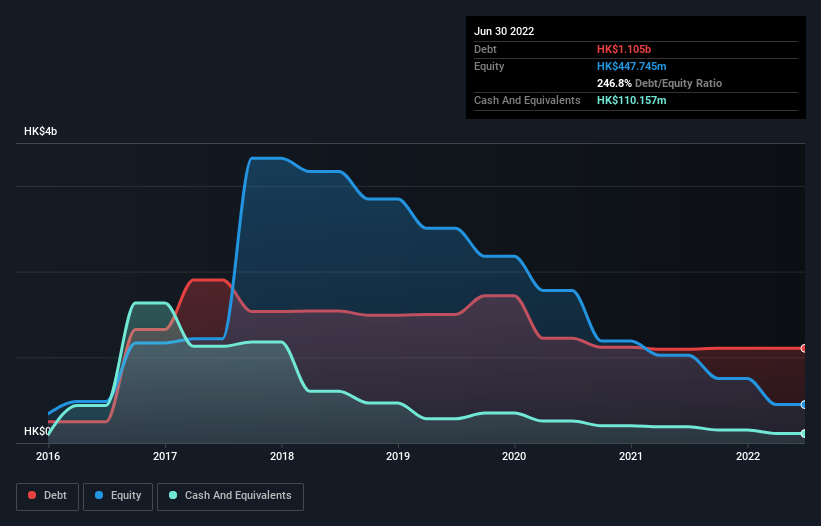Viewport: 821px width, 526px height.
Task: Click the 2017 axis label
Action: click(165, 456)
